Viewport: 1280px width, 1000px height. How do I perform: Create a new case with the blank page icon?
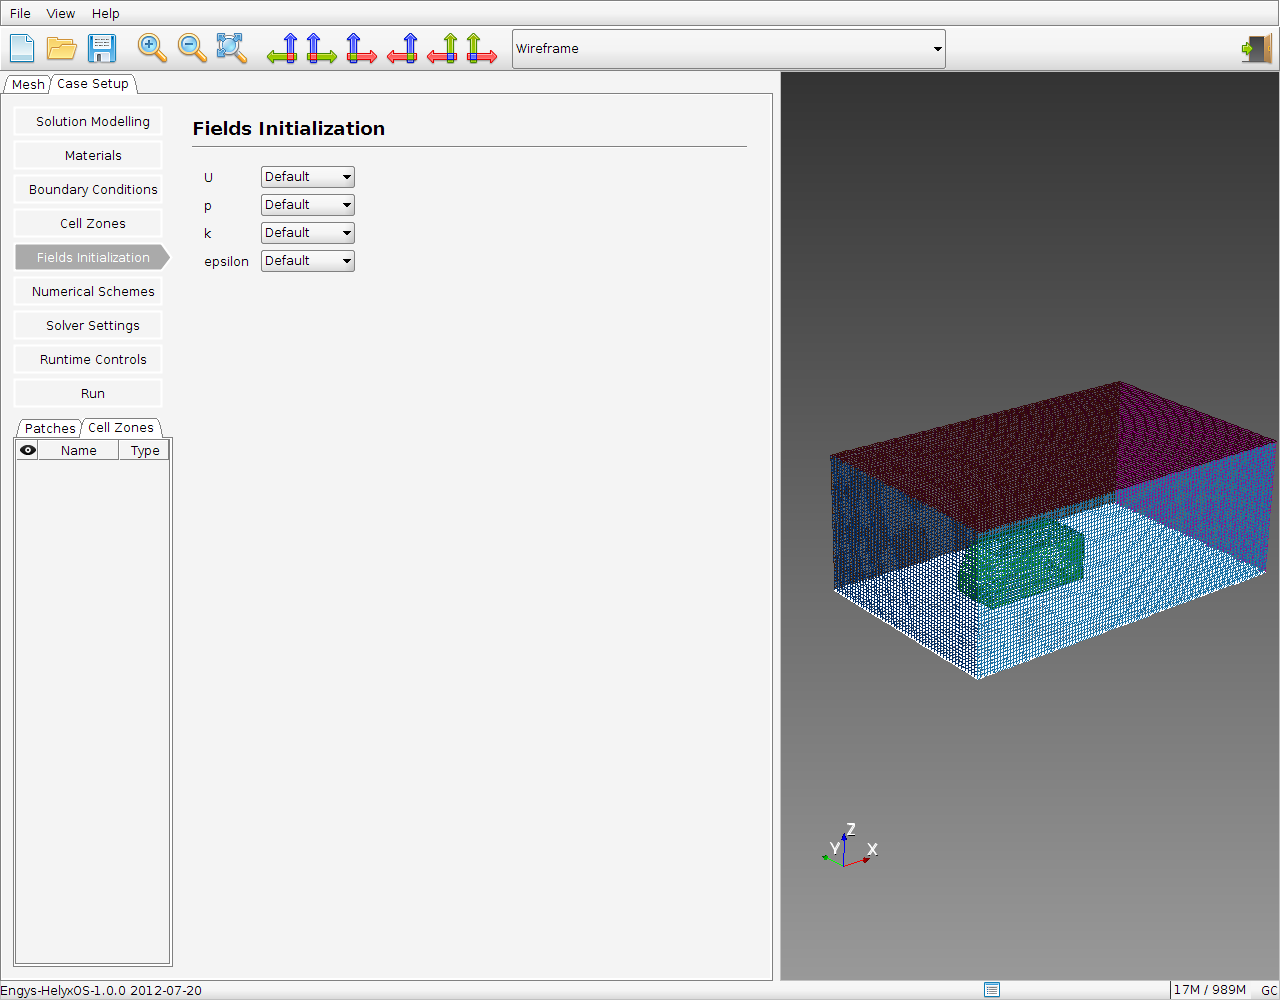(x=22, y=48)
